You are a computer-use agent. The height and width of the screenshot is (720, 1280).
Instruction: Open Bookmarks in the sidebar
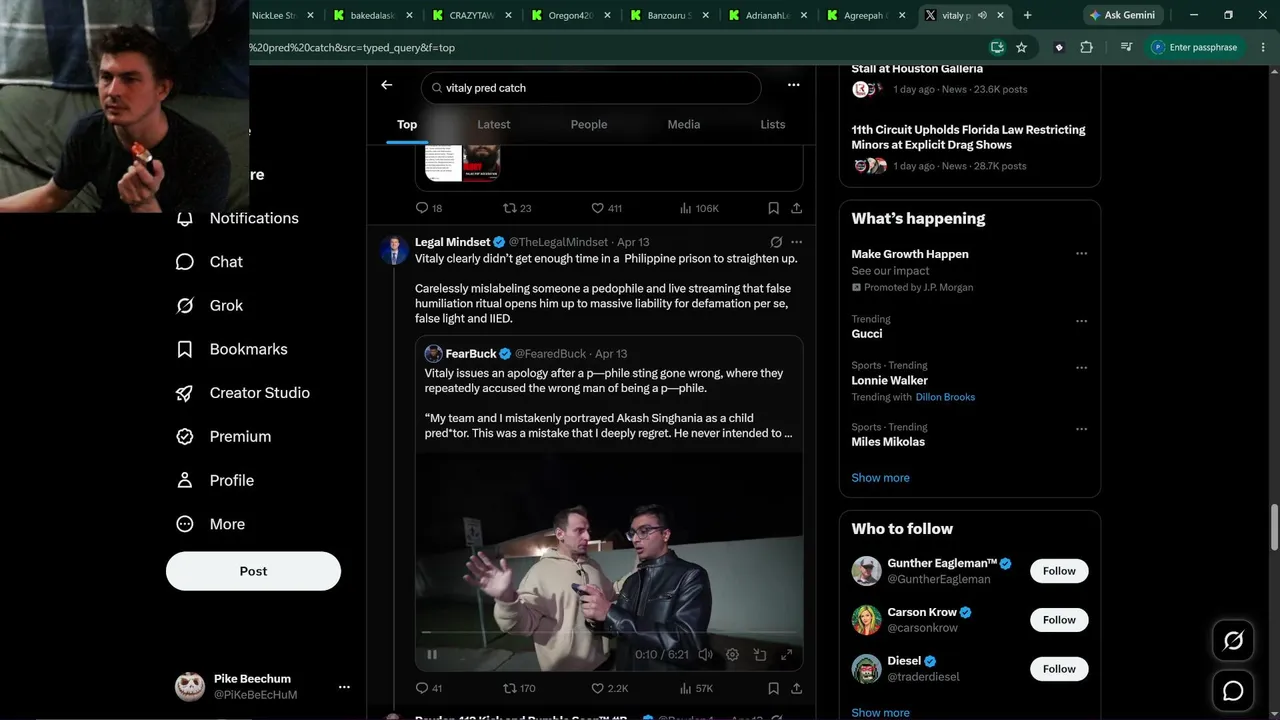231,349
